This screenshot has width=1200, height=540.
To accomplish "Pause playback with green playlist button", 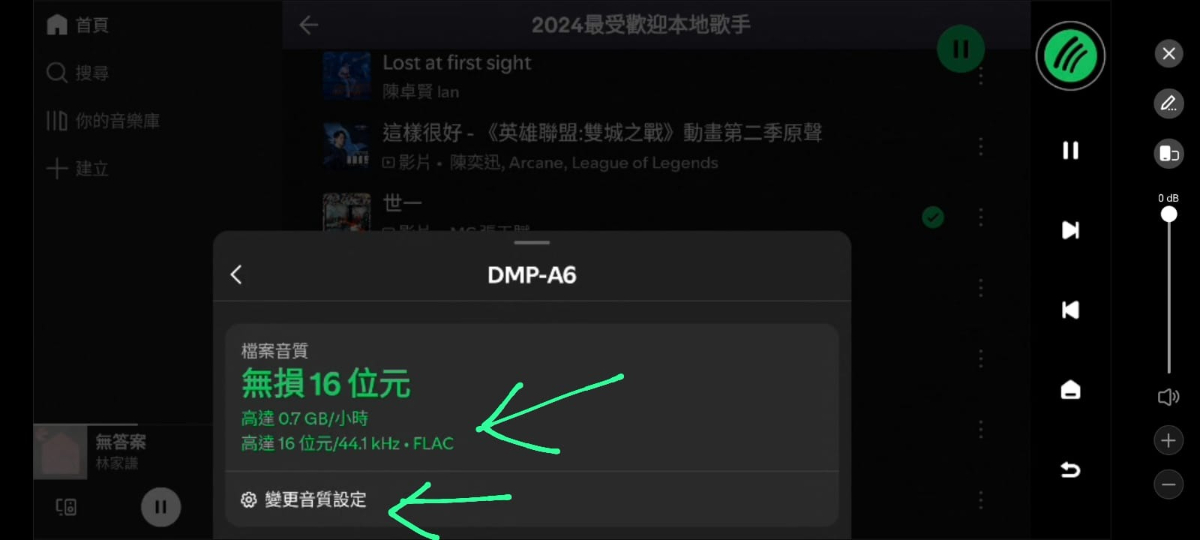I will click(960, 49).
